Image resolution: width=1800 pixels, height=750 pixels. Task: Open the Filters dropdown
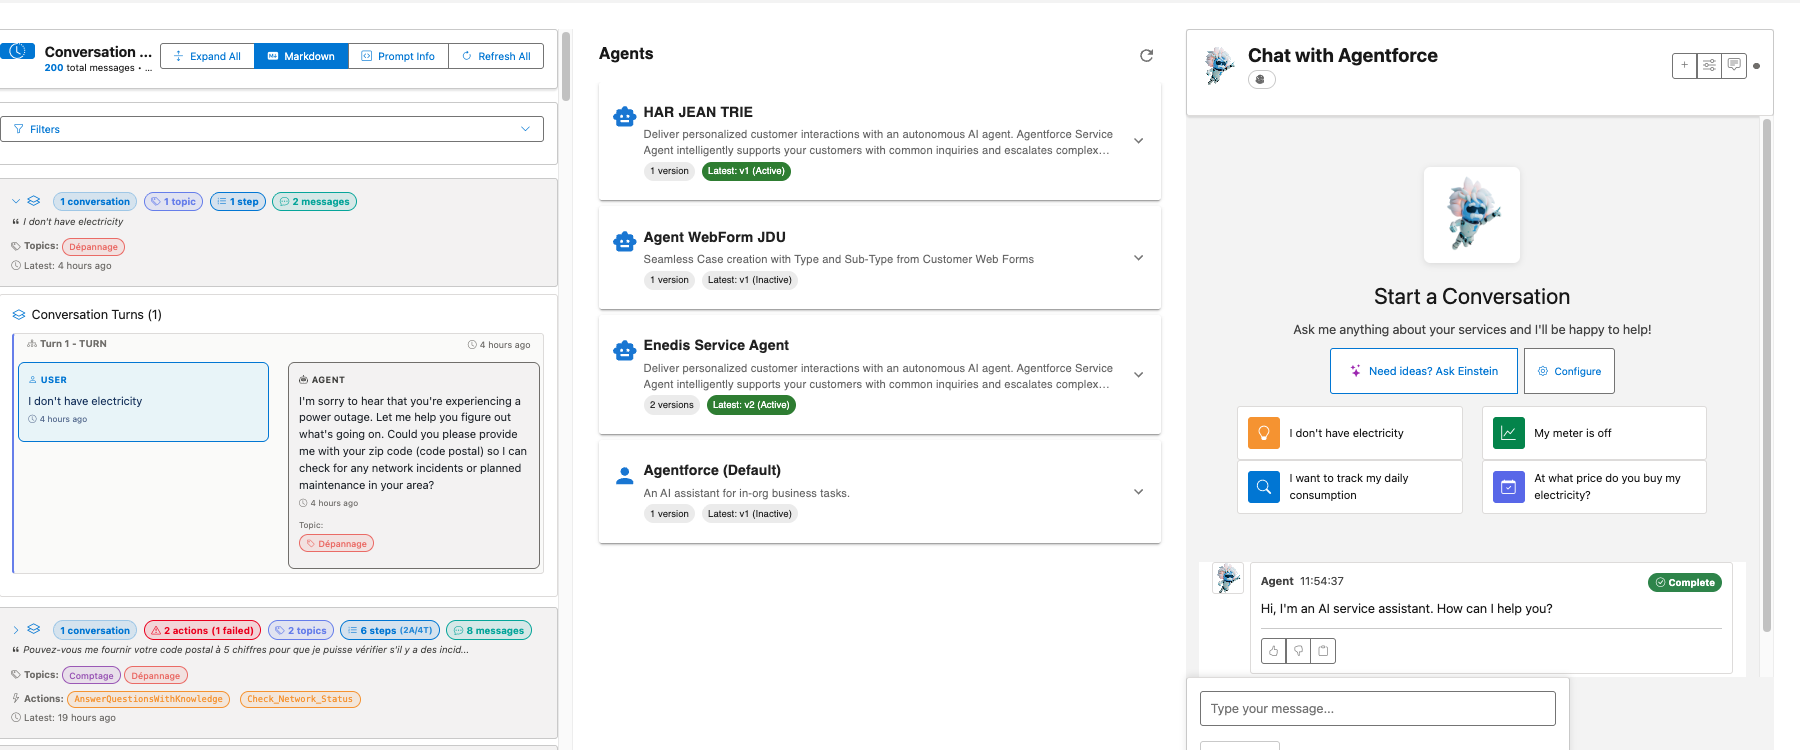(x=272, y=129)
